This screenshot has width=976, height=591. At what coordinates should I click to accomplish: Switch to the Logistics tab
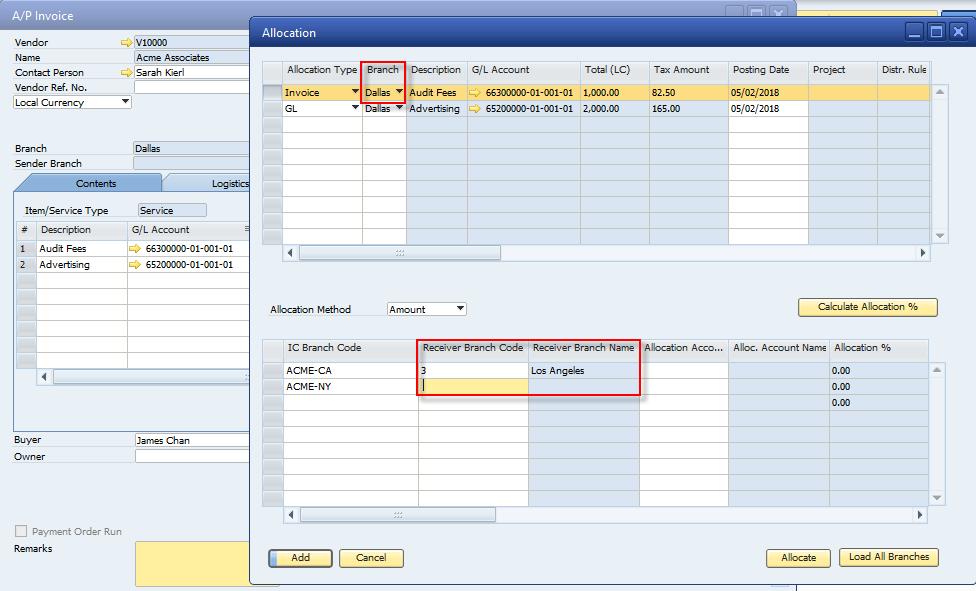coord(230,182)
